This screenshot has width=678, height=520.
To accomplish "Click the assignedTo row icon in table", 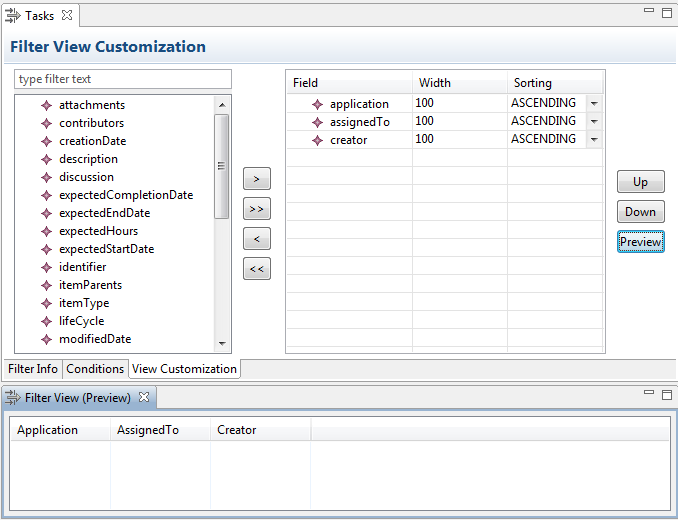I will coord(317,122).
